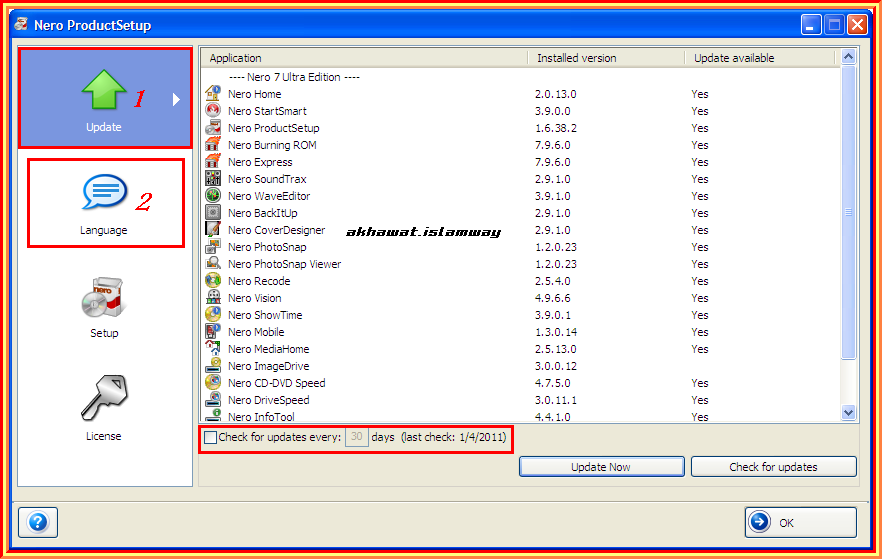The image size is (882, 559).
Task: Select the Nero ShowTime application name
Action: point(265,315)
